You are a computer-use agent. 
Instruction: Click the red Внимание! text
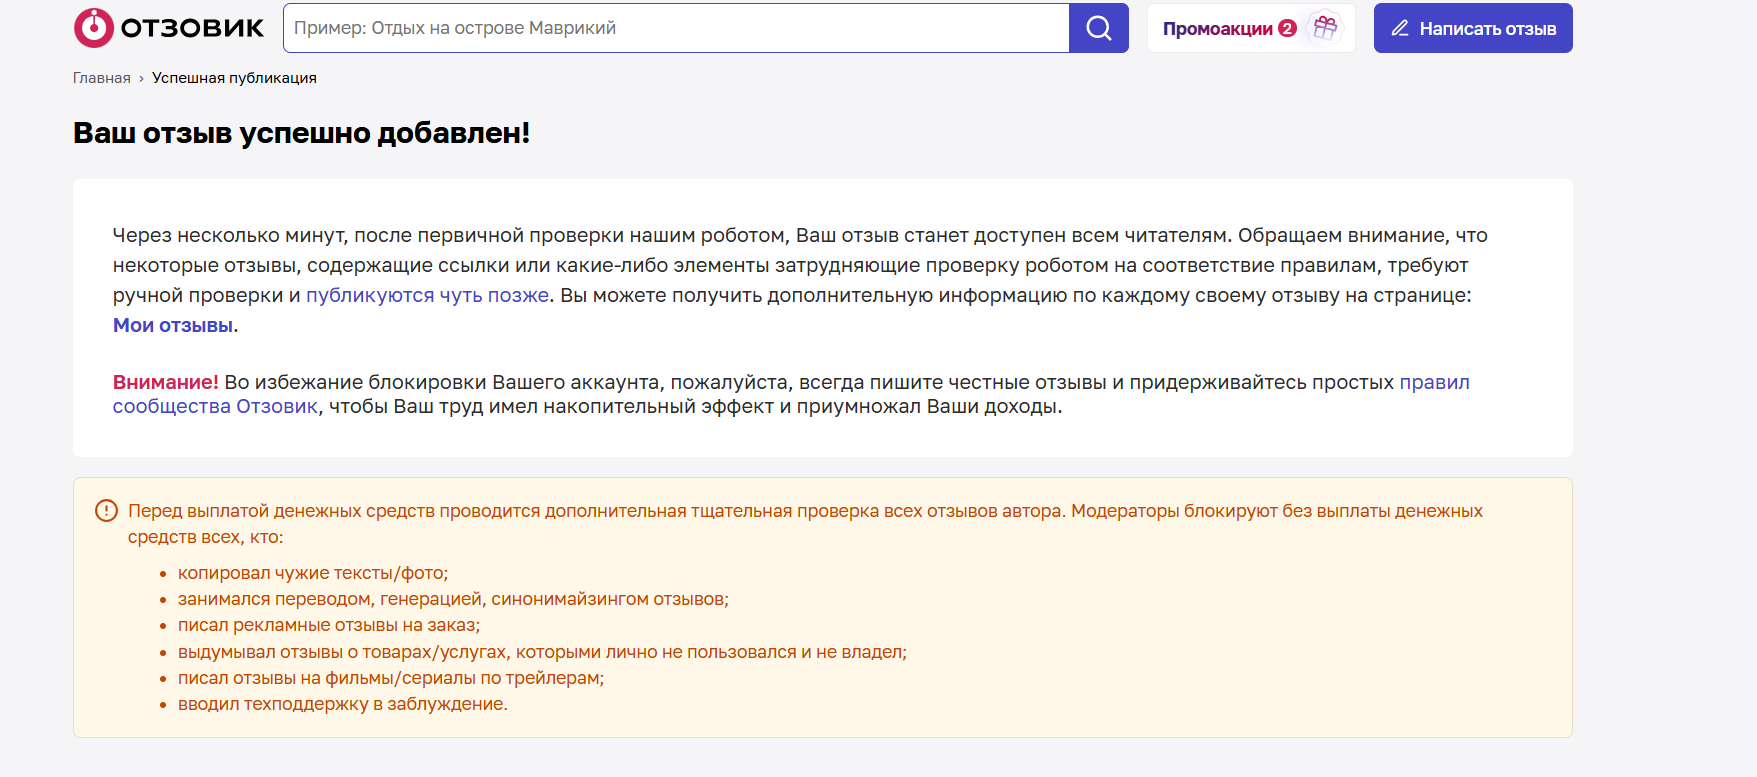165,382
